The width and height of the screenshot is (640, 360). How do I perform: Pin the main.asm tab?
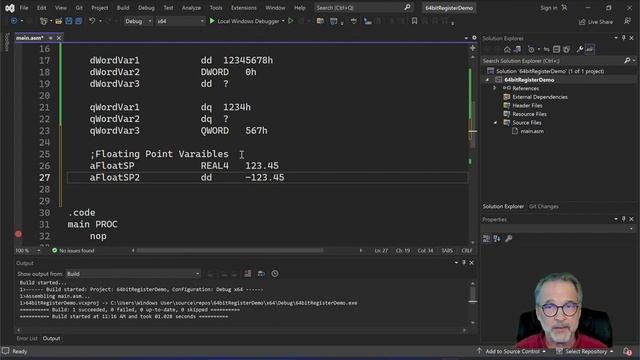[51, 38]
